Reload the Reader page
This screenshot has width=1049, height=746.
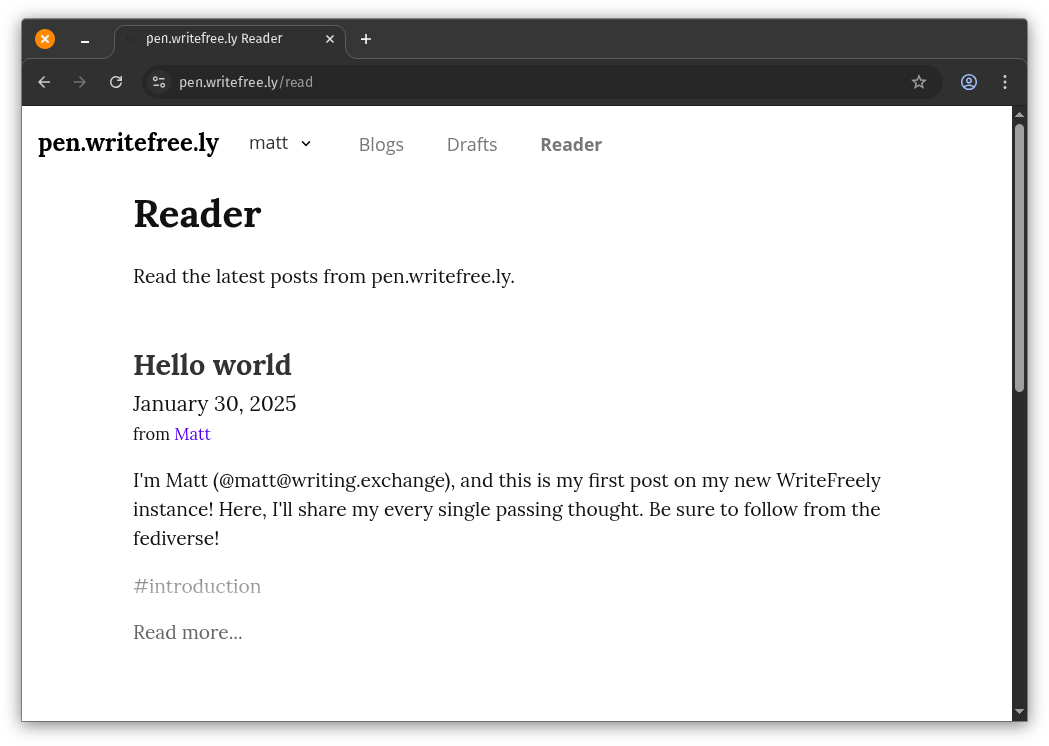(116, 82)
